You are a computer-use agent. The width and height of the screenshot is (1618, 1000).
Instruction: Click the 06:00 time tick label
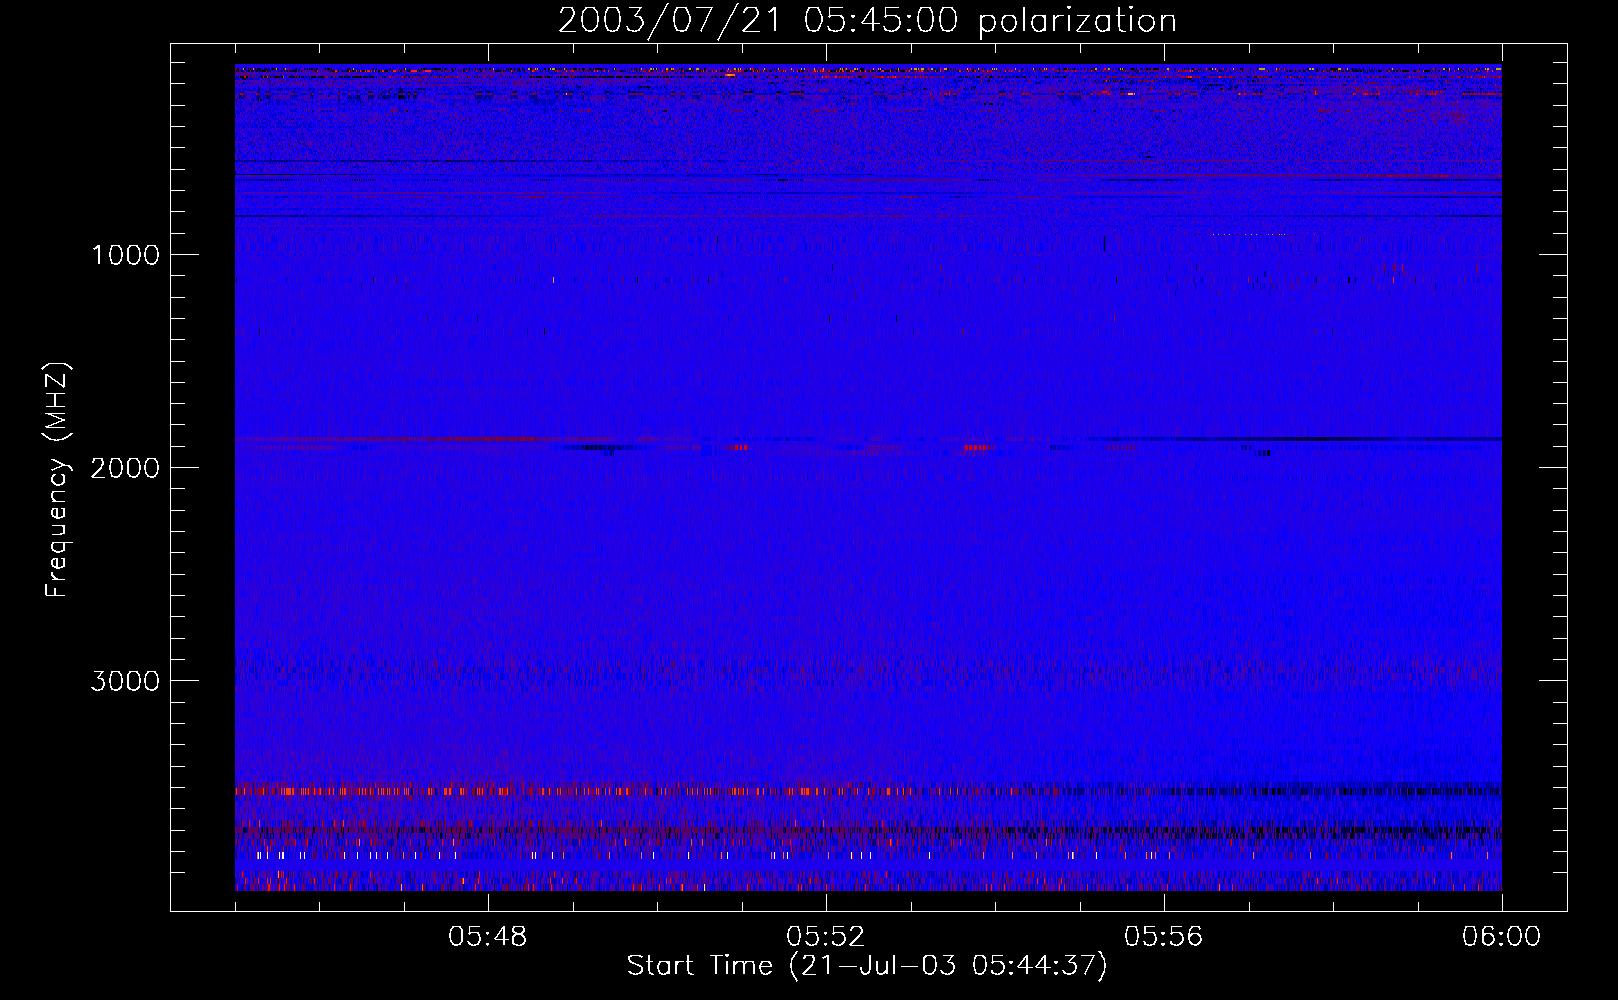pos(1502,937)
